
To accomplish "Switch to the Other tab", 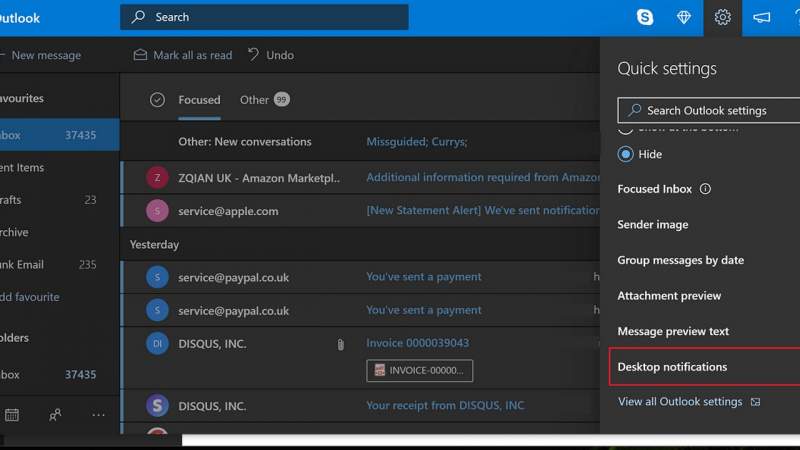I will 264,99.
